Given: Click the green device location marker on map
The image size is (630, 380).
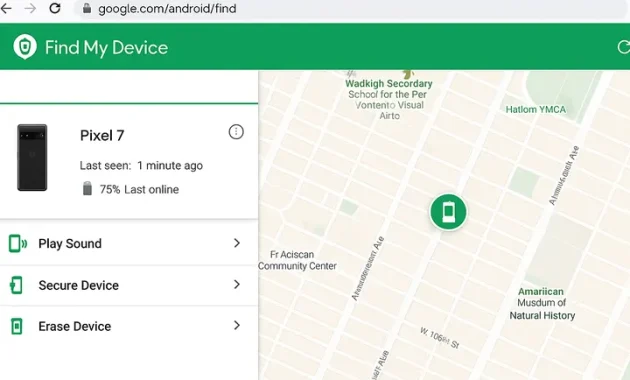Looking at the screenshot, I should tap(448, 212).
